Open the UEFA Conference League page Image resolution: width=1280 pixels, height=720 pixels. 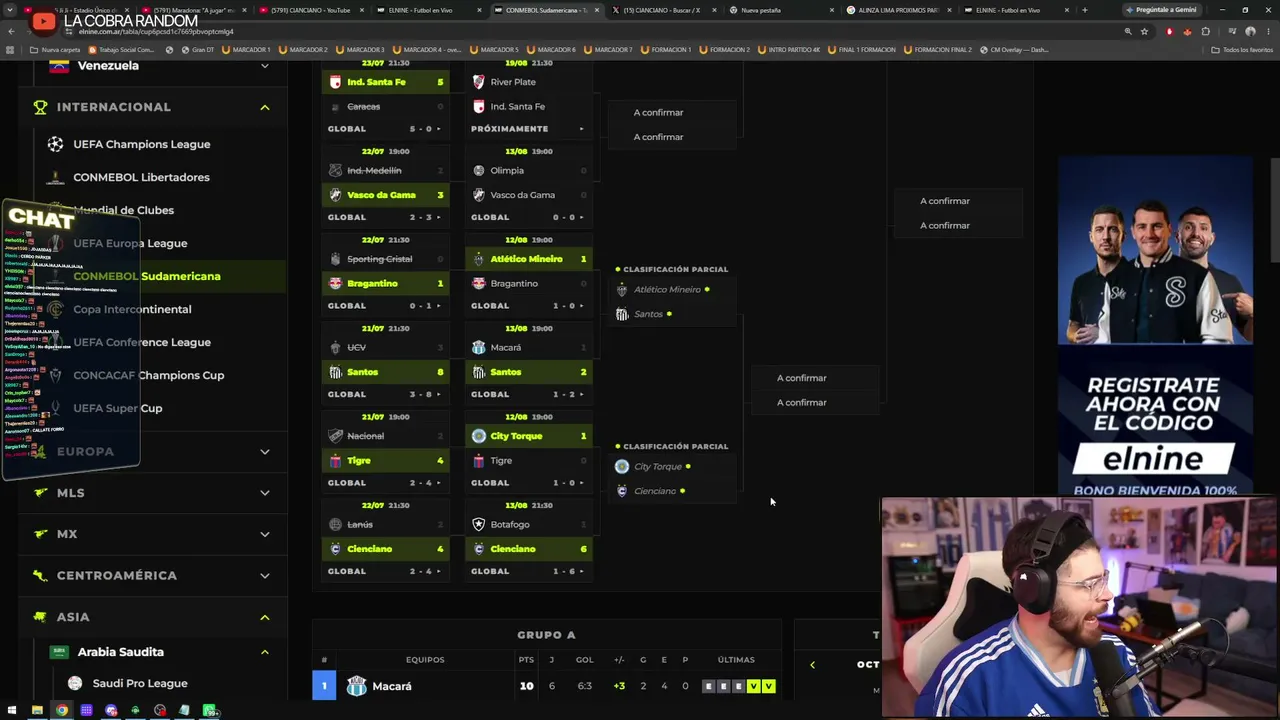pyautogui.click(x=142, y=342)
